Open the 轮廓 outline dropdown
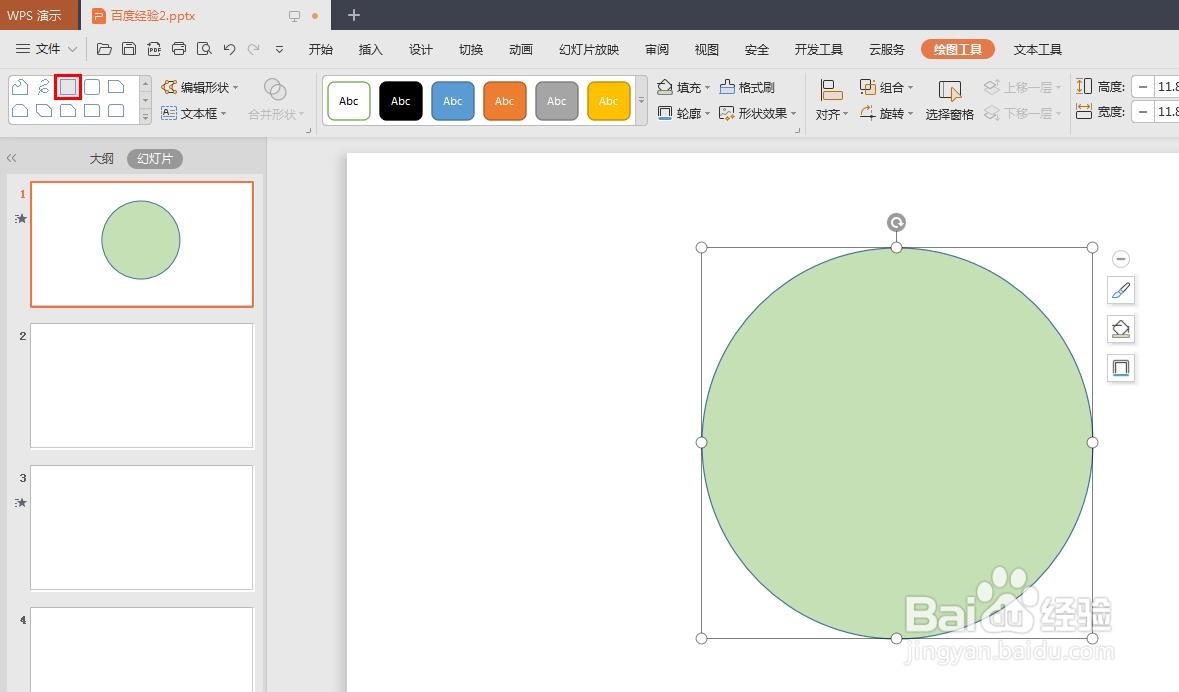The height and width of the screenshot is (692, 1179). point(683,114)
